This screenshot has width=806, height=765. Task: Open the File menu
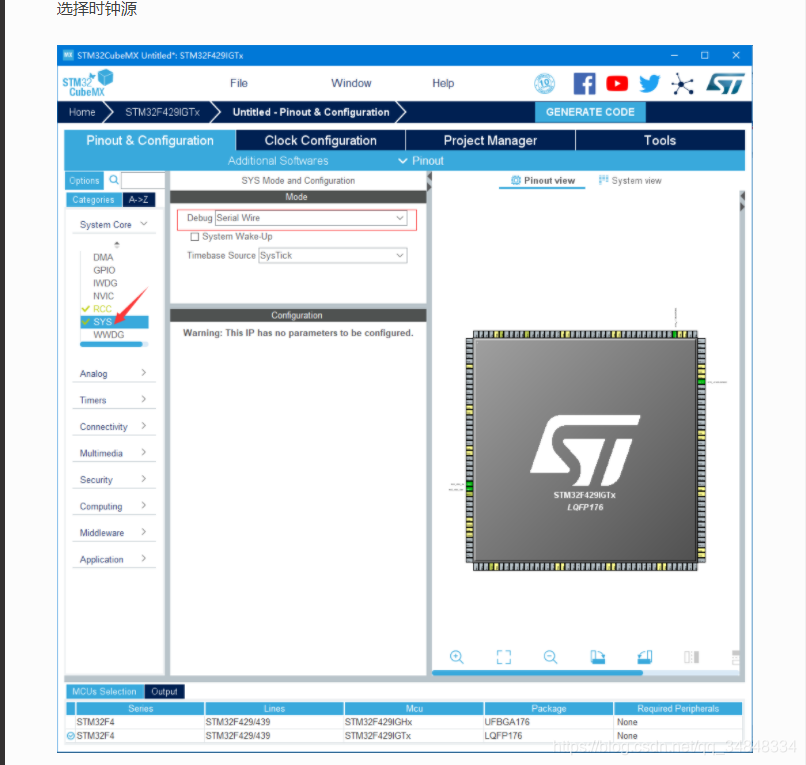(239, 83)
